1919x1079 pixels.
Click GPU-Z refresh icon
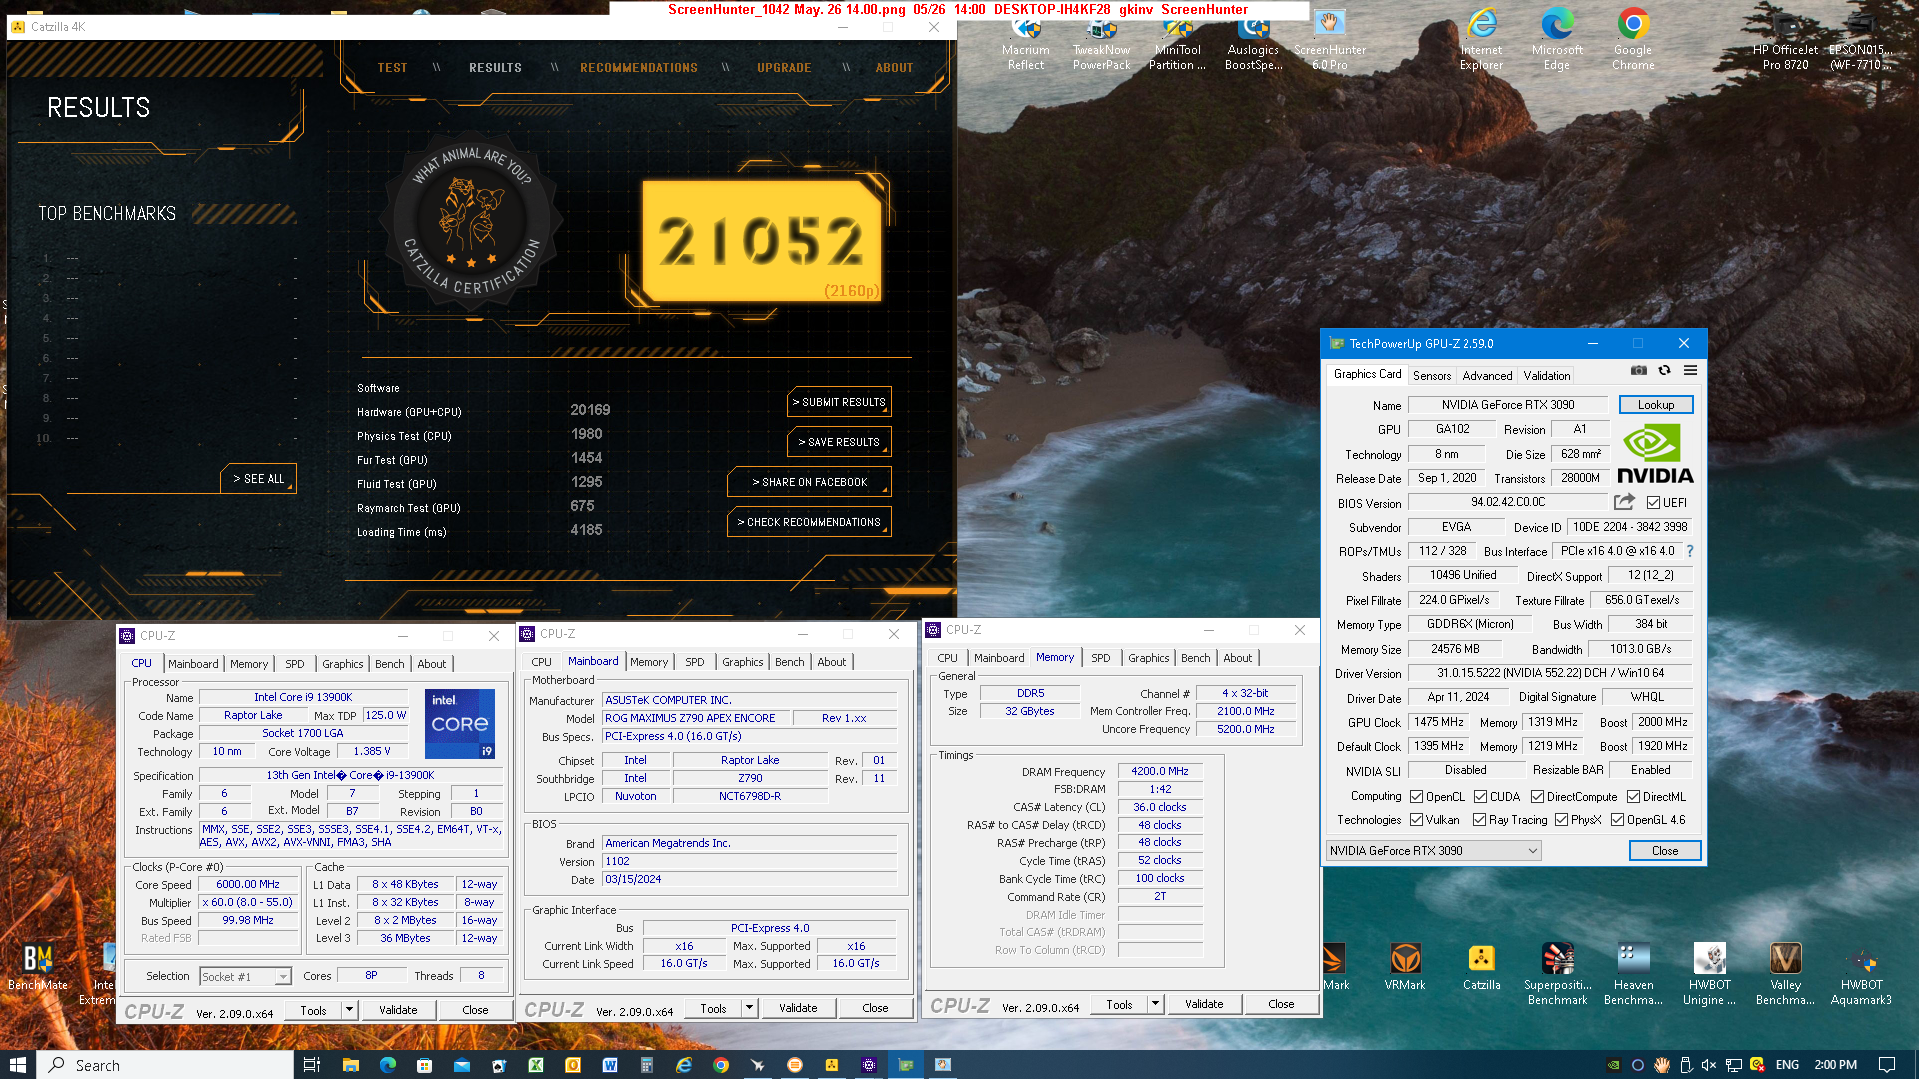(1664, 371)
